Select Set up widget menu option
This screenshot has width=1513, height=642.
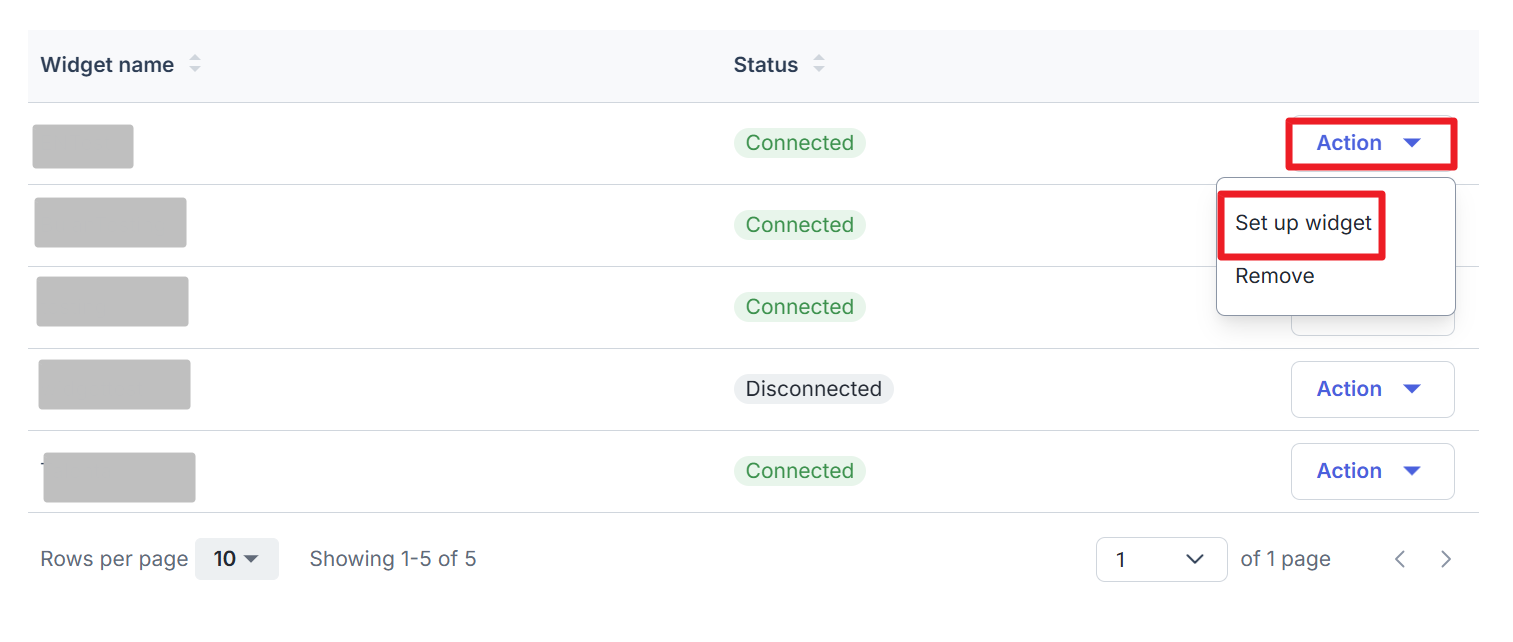(x=1303, y=223)
